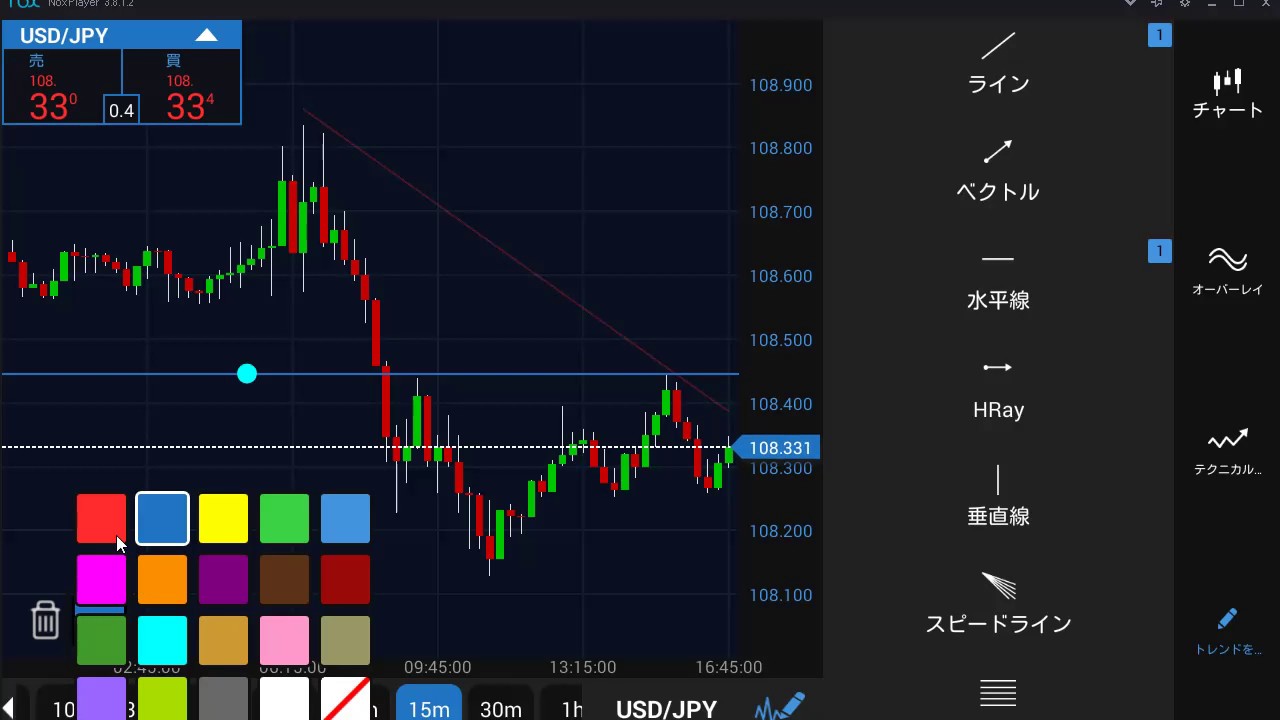
Task: Open the チャート chart type panel
Action: coord(1228,94)
